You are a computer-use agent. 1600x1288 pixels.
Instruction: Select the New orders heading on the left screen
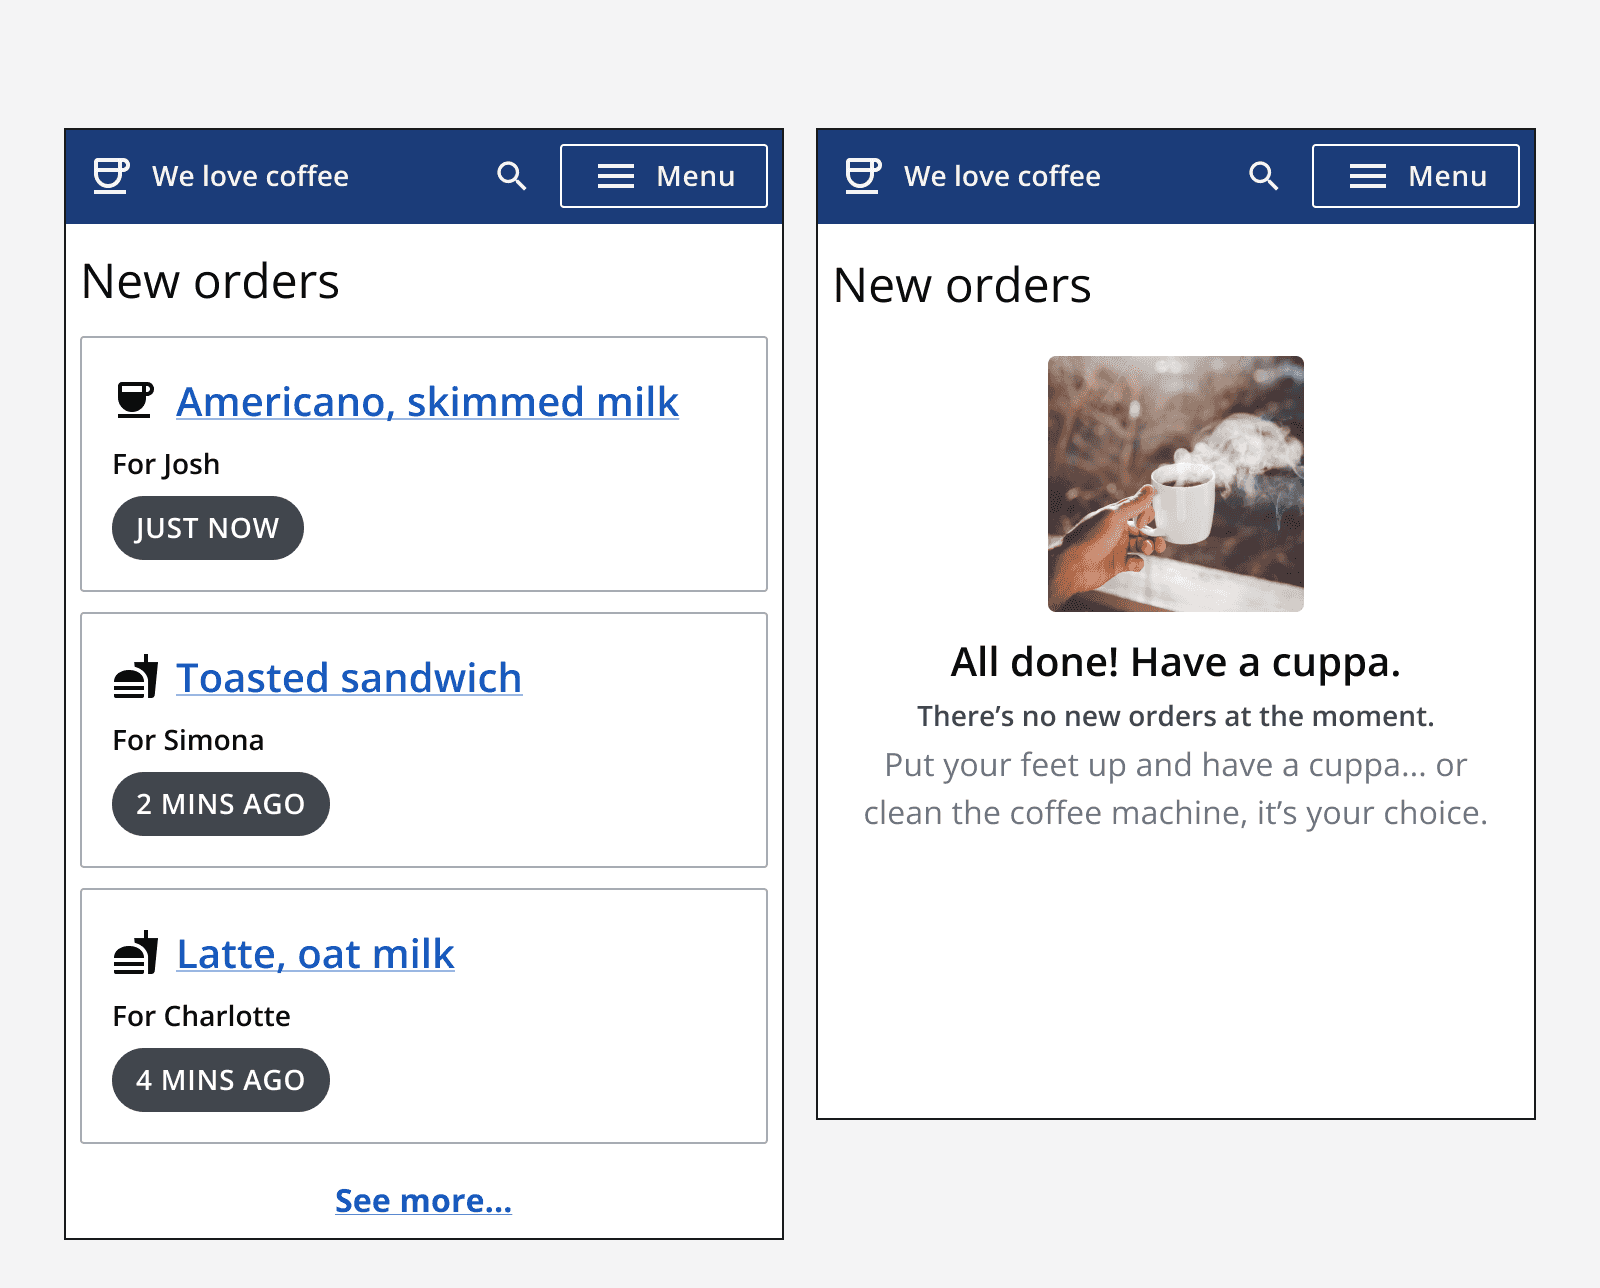click(210, 281)
